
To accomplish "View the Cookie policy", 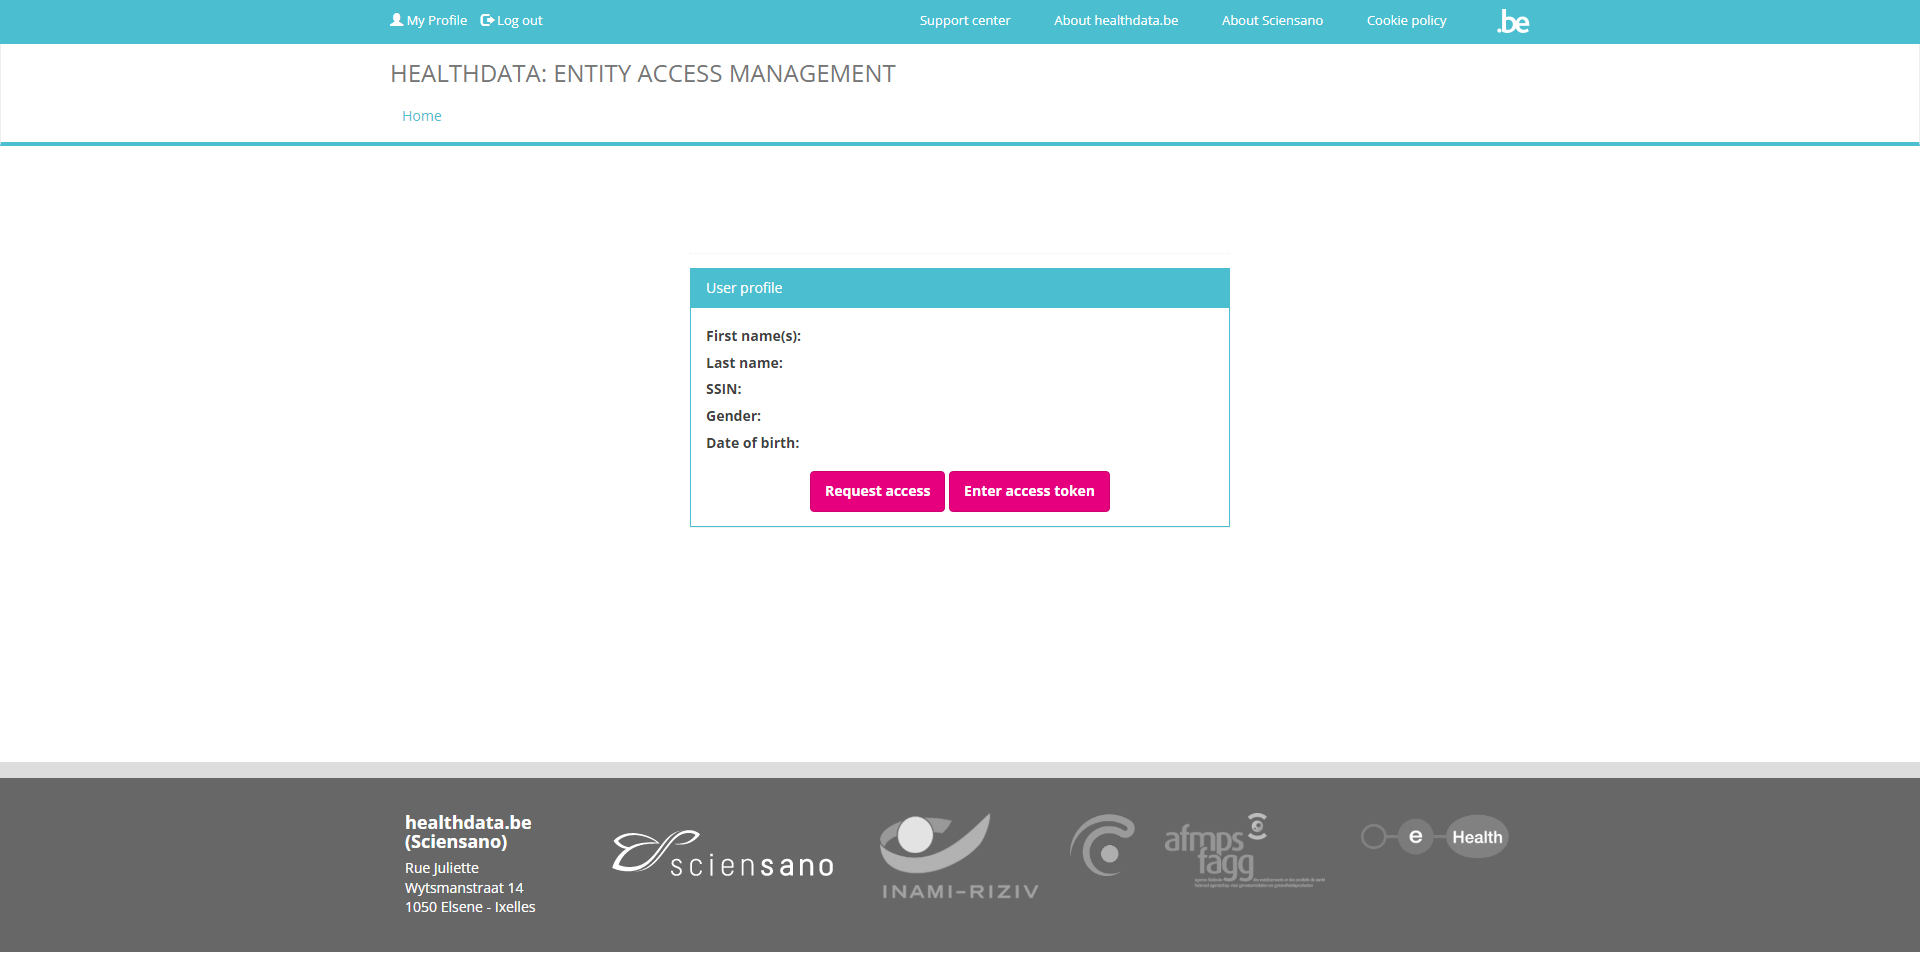I will (x=1406, y=21).
